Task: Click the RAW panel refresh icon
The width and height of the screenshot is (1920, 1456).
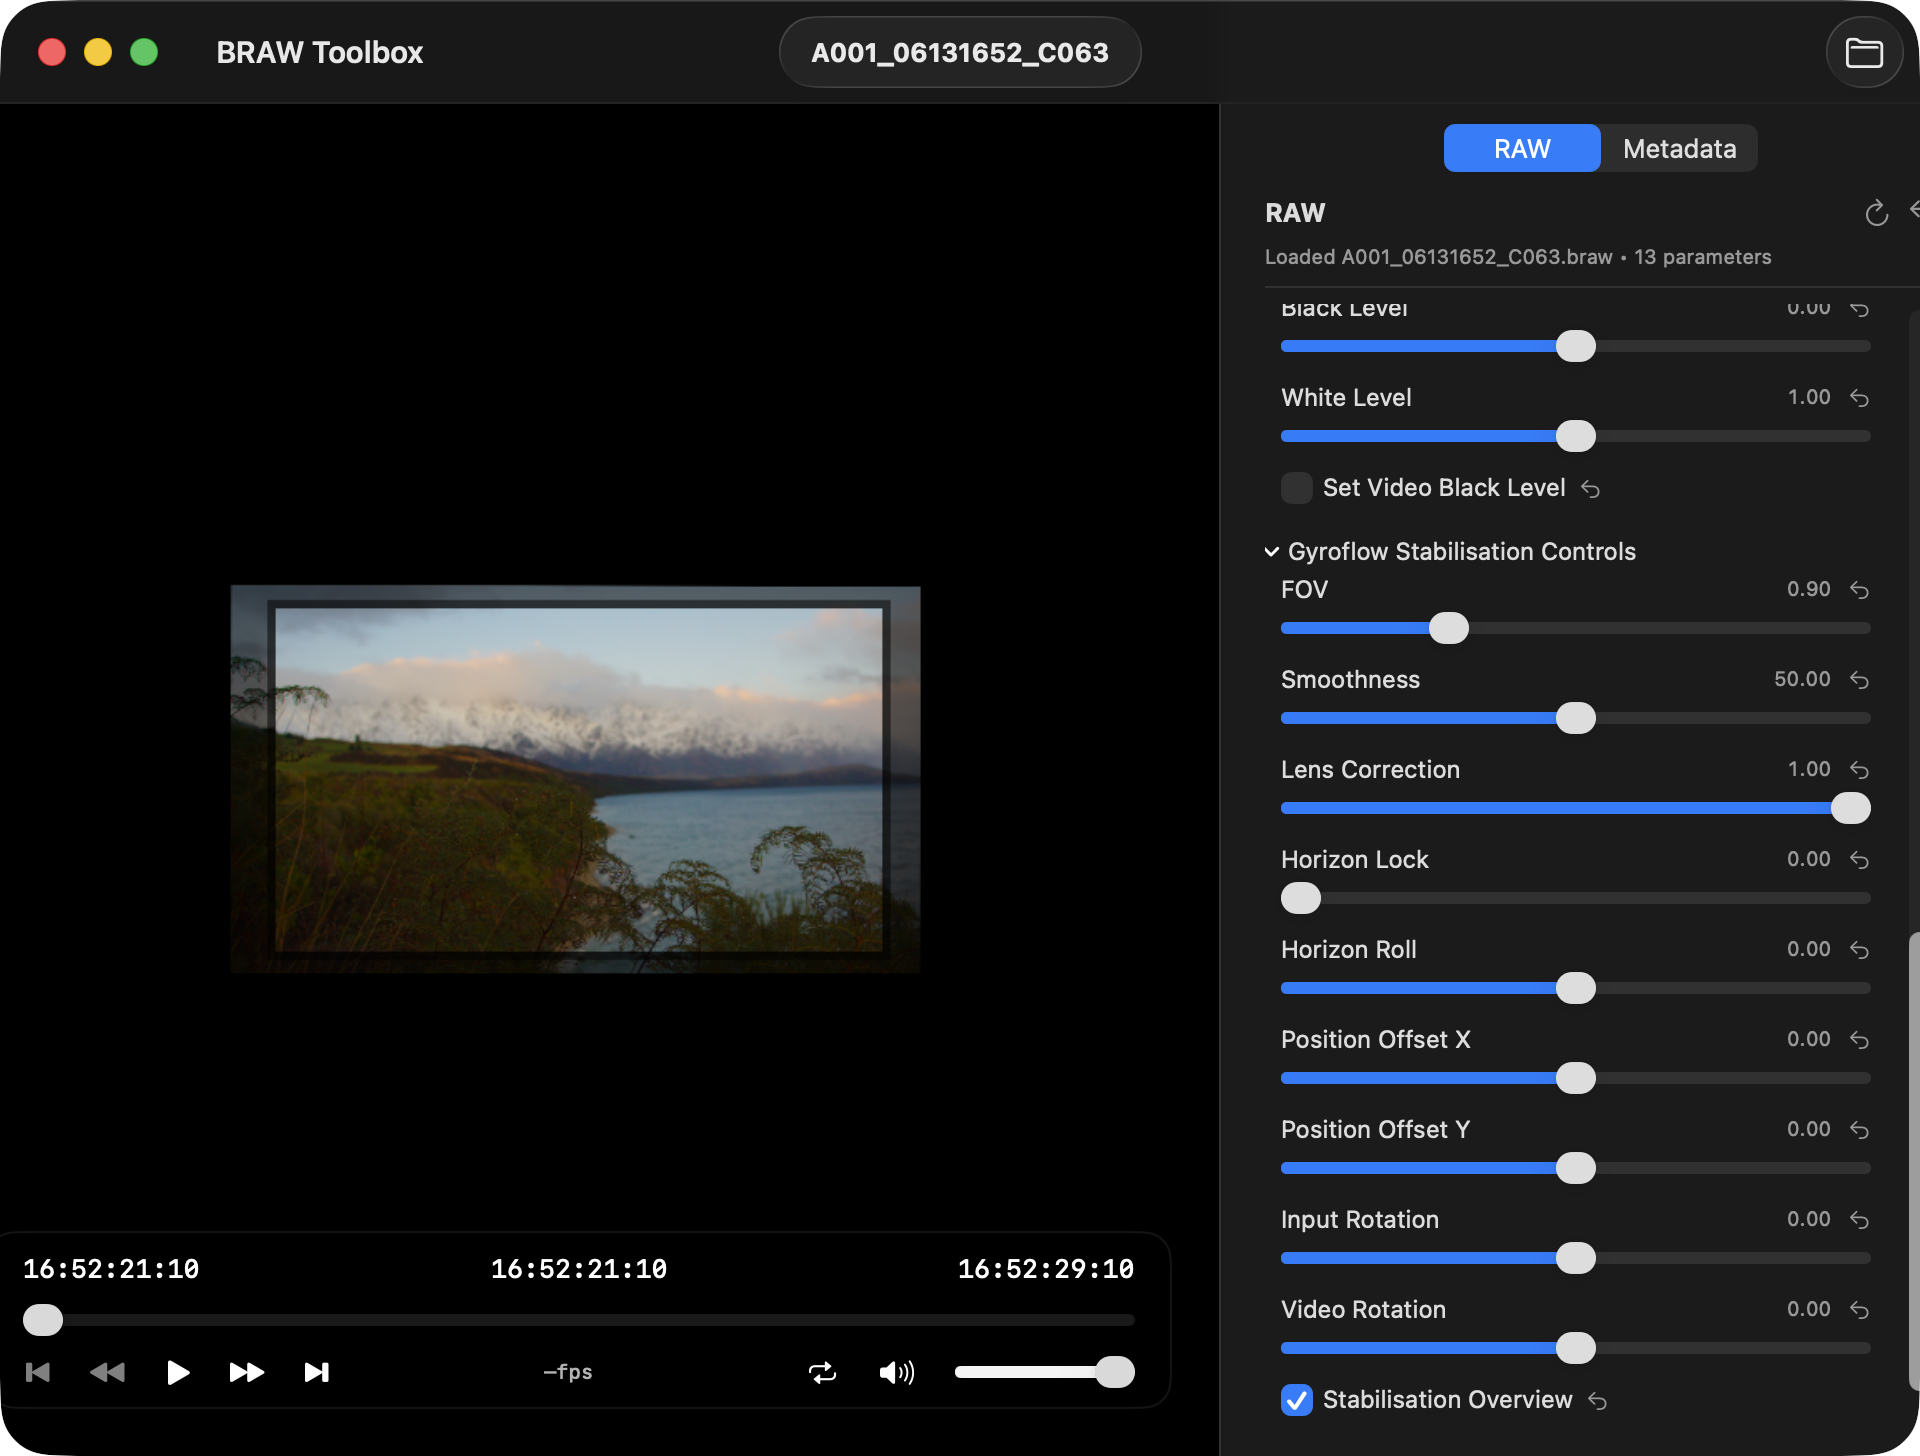Action: point(1876,213)
